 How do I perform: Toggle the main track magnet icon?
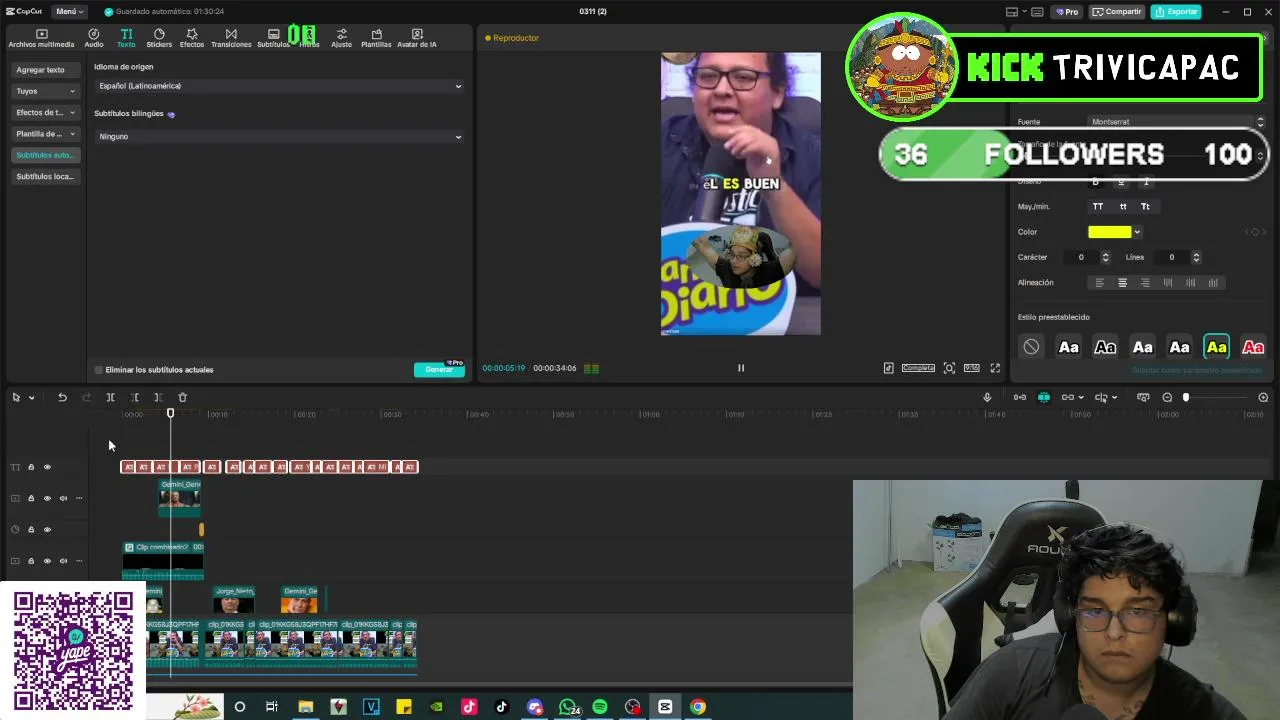[1019, 398]
